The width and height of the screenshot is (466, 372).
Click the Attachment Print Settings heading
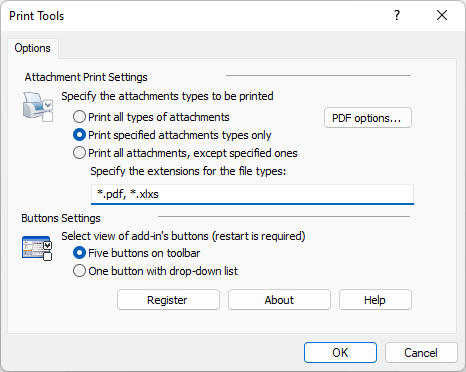point(86,77)
